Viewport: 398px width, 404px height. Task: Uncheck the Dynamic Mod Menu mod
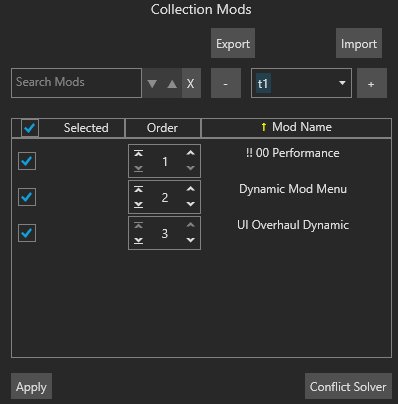click(x=27, y=197)
